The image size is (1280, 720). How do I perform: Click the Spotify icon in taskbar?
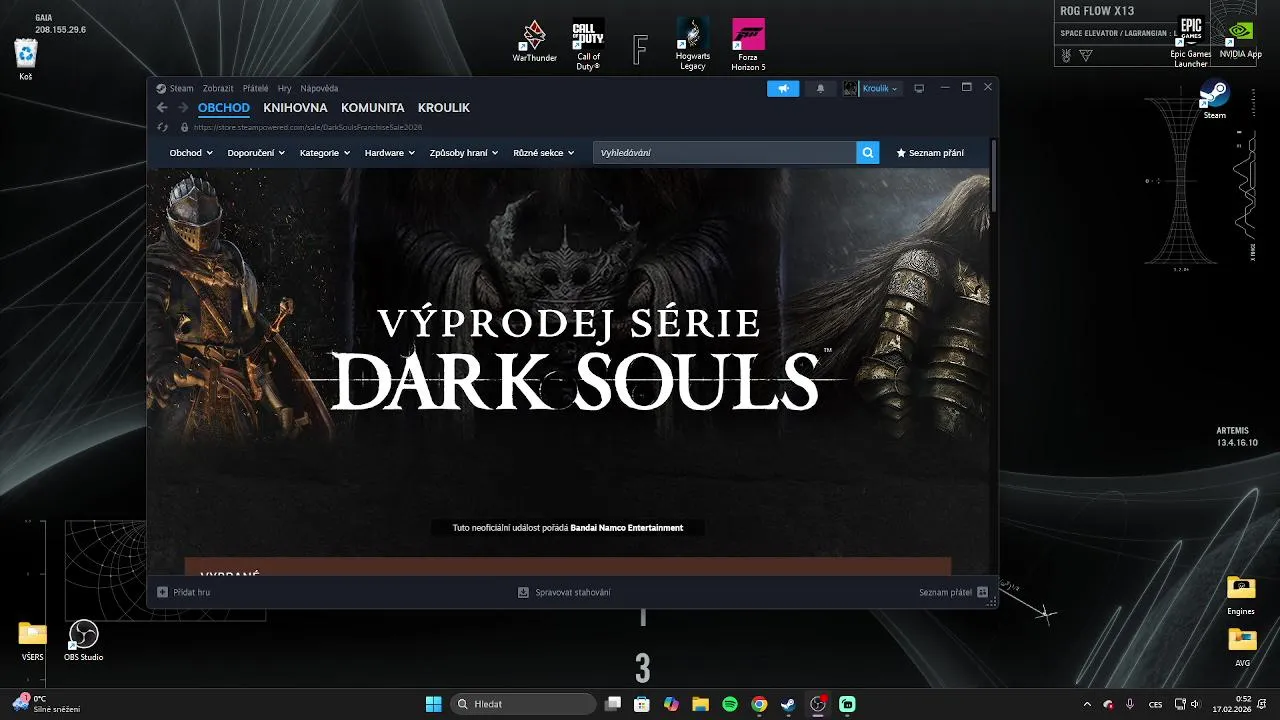click(x=730, y=704)
